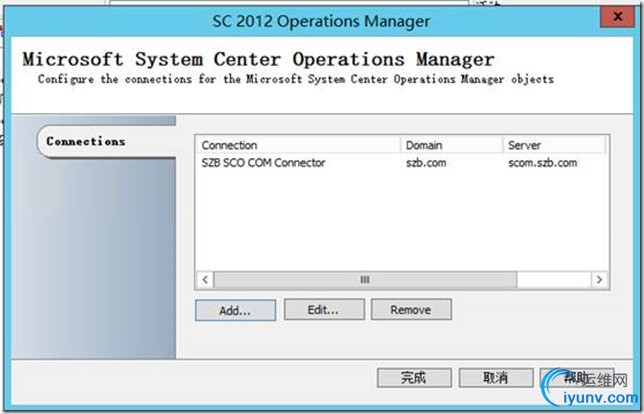This screenshot has height=414, width=644.
Task: Click the scom.szb.com server cell
Action: click(543, 163)
